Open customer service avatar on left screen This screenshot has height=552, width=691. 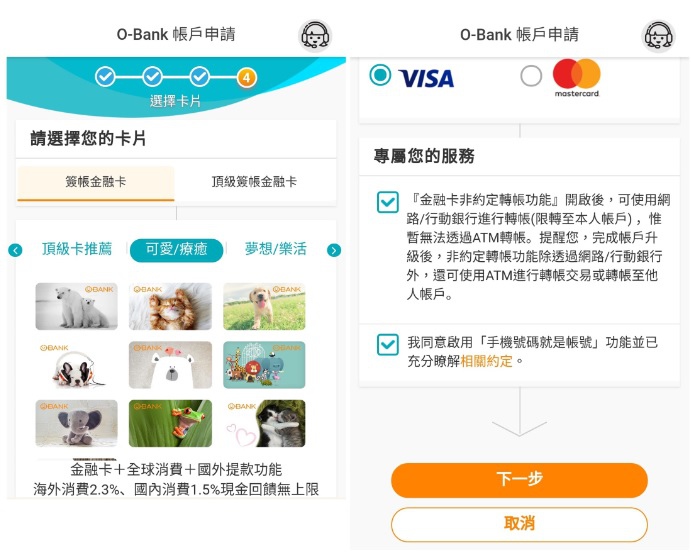(315, 36)
